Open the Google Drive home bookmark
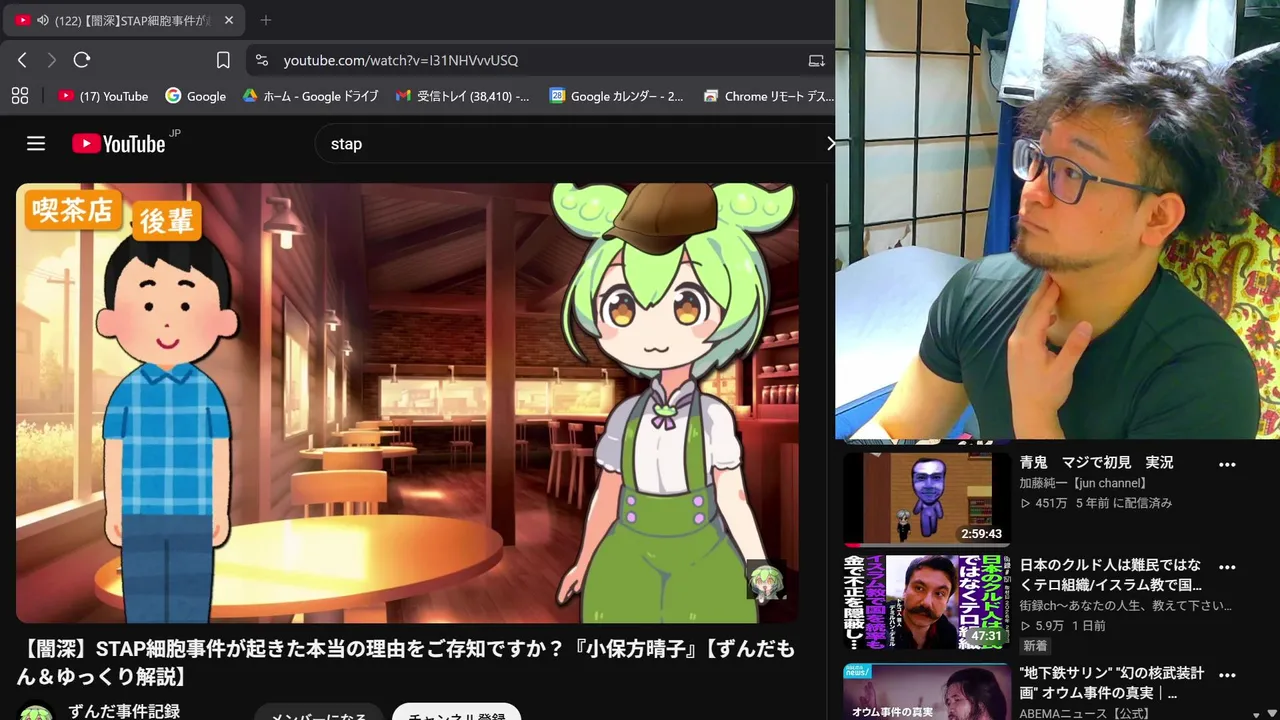The height and width of the screenshot is (720, 1280). pyautogui.click(x=310, y=96)
